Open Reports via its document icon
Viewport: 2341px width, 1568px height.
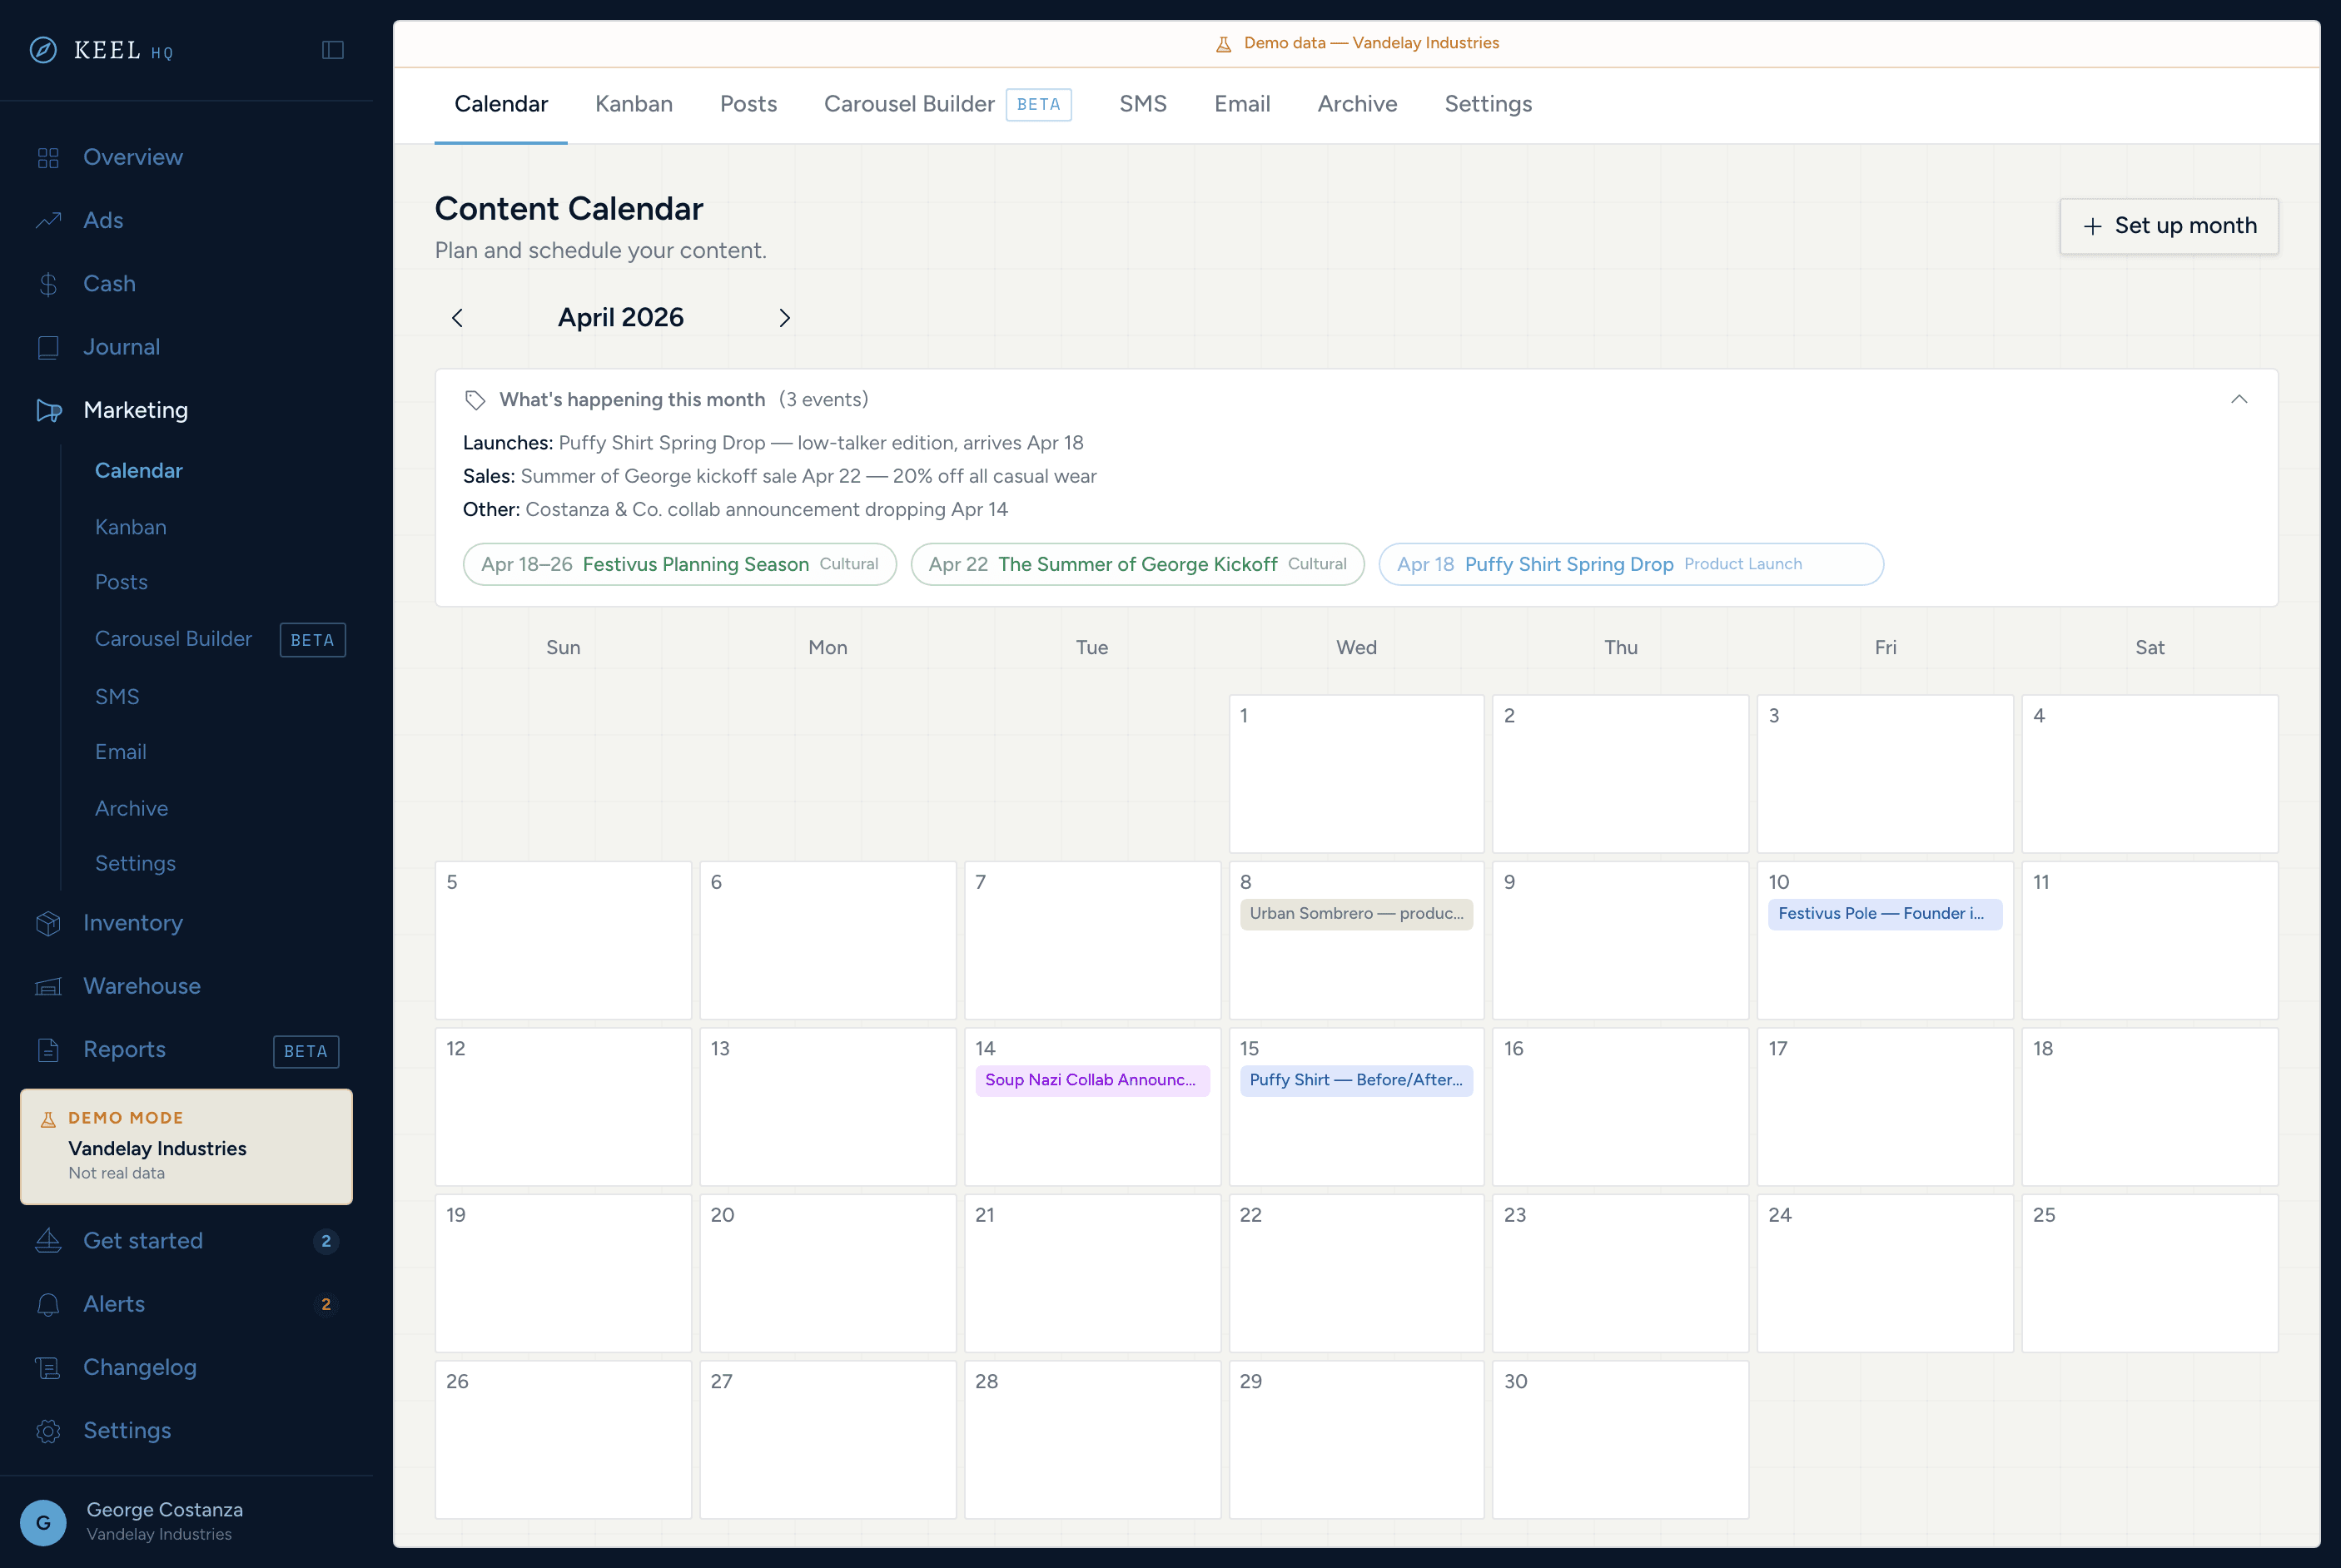pyautogui.click(x=48, y=1050)
